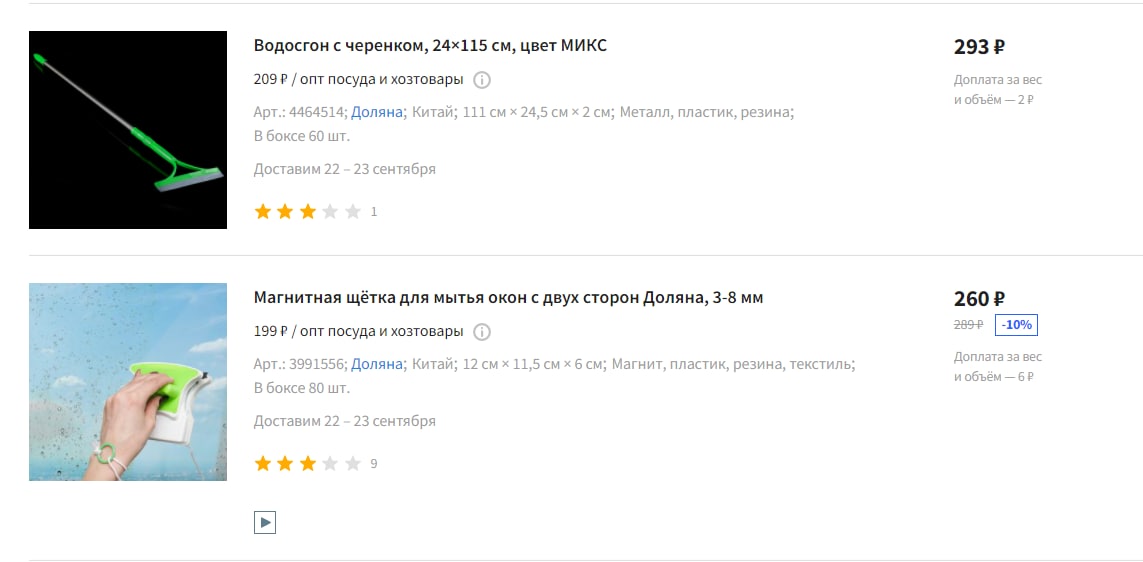Click the -10% discount badge
Viewport: 1143px width, 562px height.
coord(1016,325)
